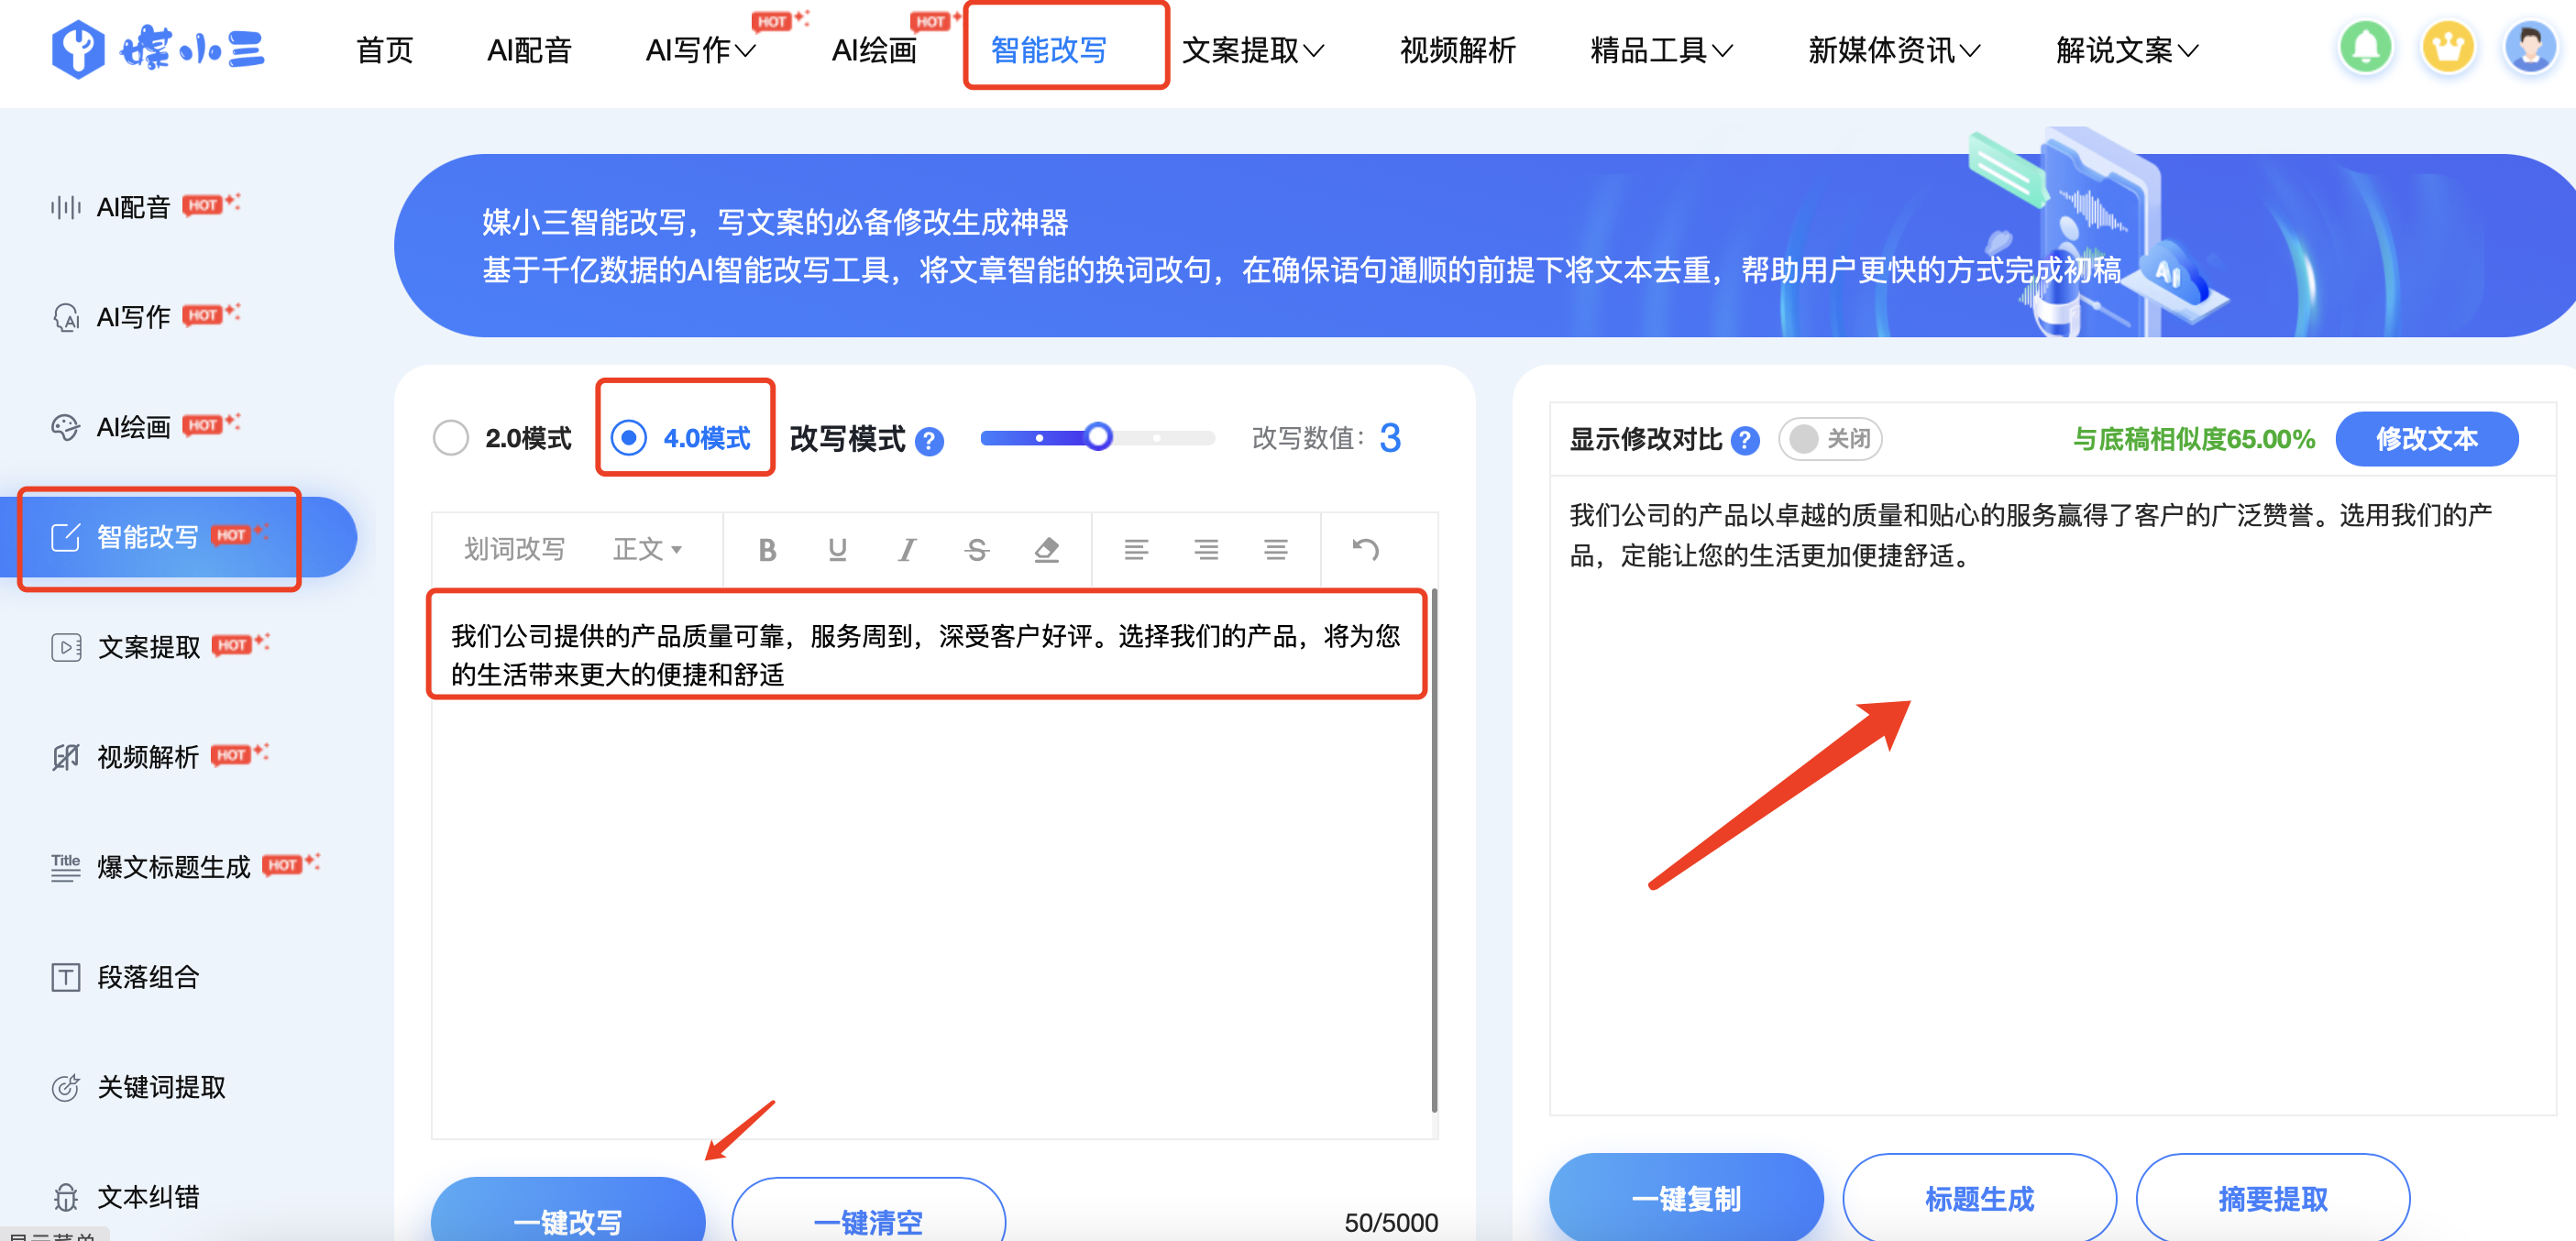Open AI配音 in the top navigation
The image size is (2576, 1241).
pyautogui.click(x=529, y=50)
